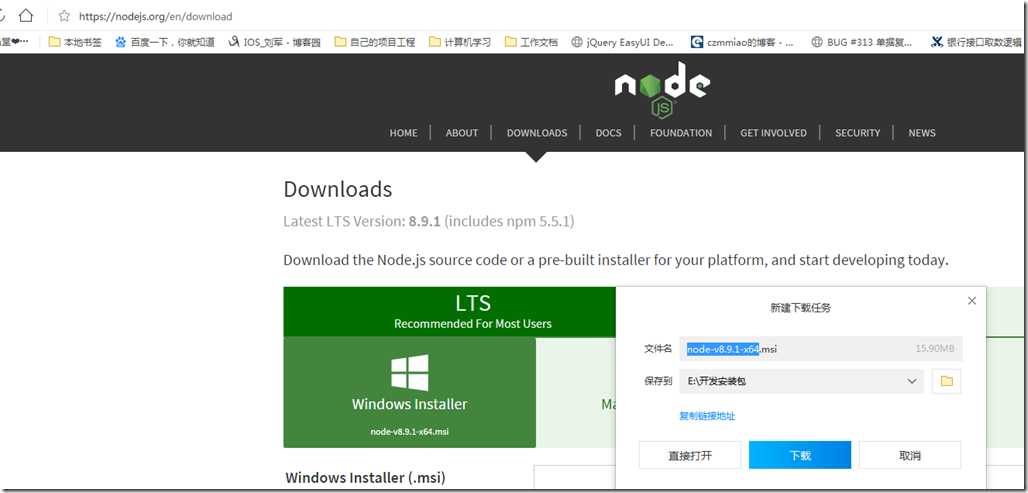The height and width of the screenshot is (493, 1028).
Task: Click the Windows Installer logo icon
Action: tap(410, 372)
